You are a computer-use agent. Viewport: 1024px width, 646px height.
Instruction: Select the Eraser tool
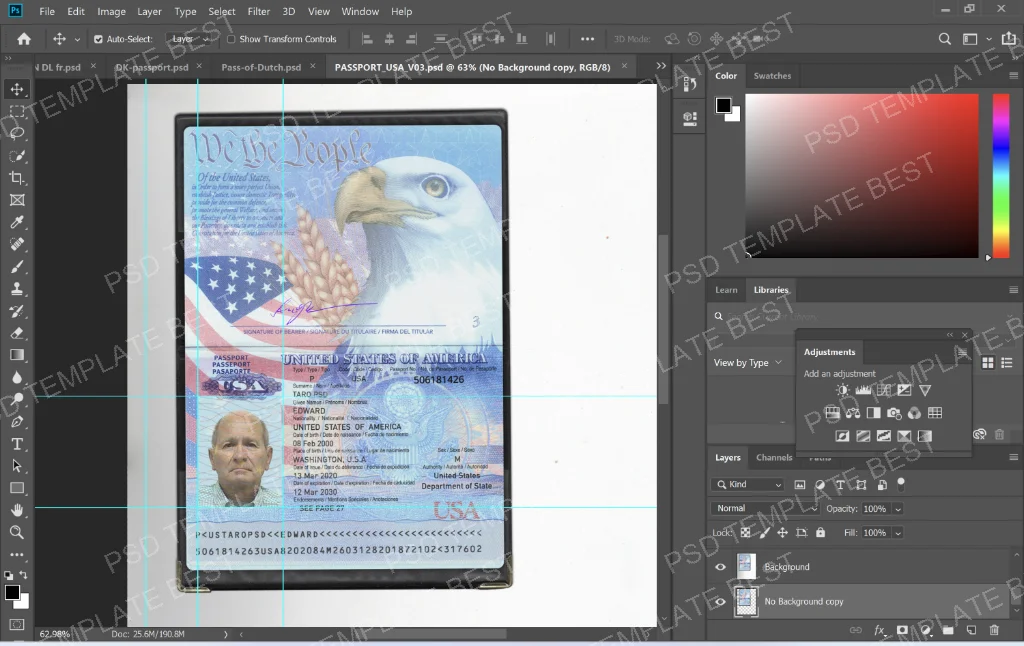17,333
